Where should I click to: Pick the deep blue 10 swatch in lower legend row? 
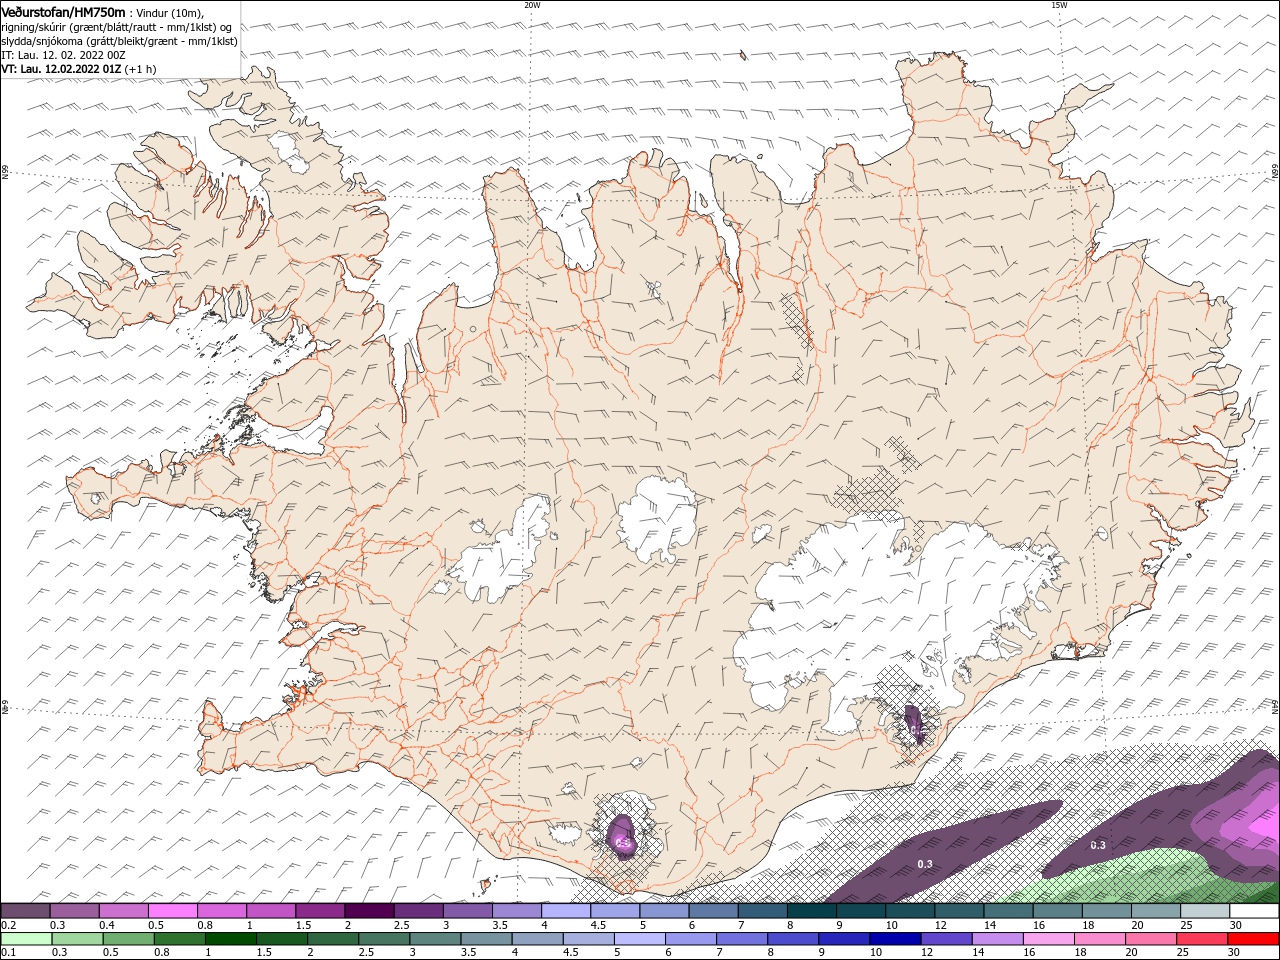coord(894,939)
